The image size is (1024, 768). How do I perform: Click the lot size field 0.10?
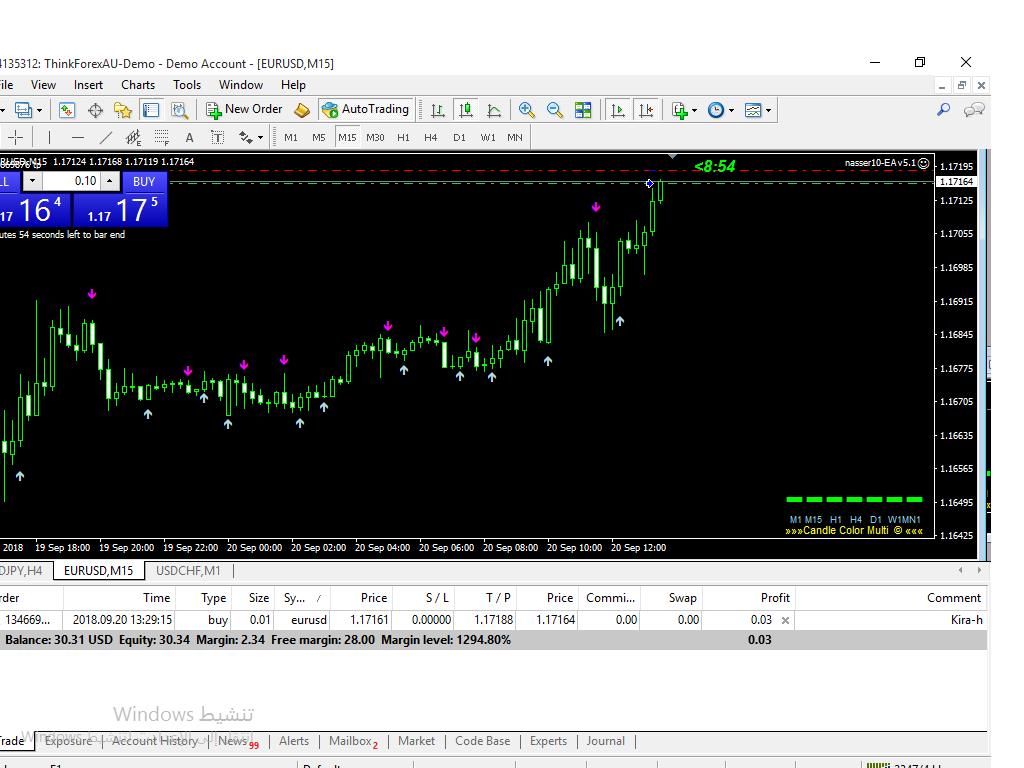[71, 181]
